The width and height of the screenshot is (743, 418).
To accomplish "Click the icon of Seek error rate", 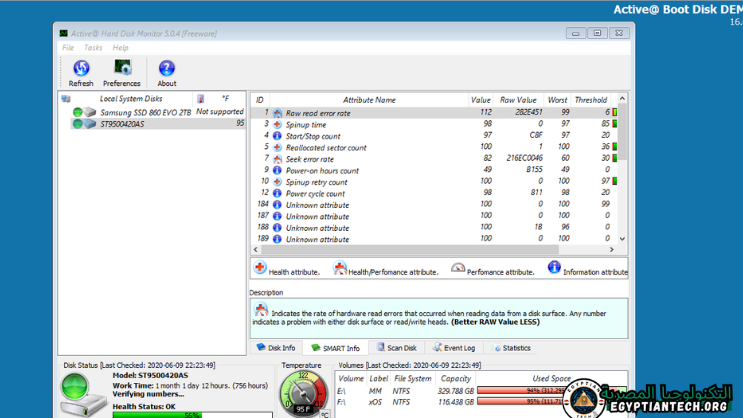I will [278, 159].
